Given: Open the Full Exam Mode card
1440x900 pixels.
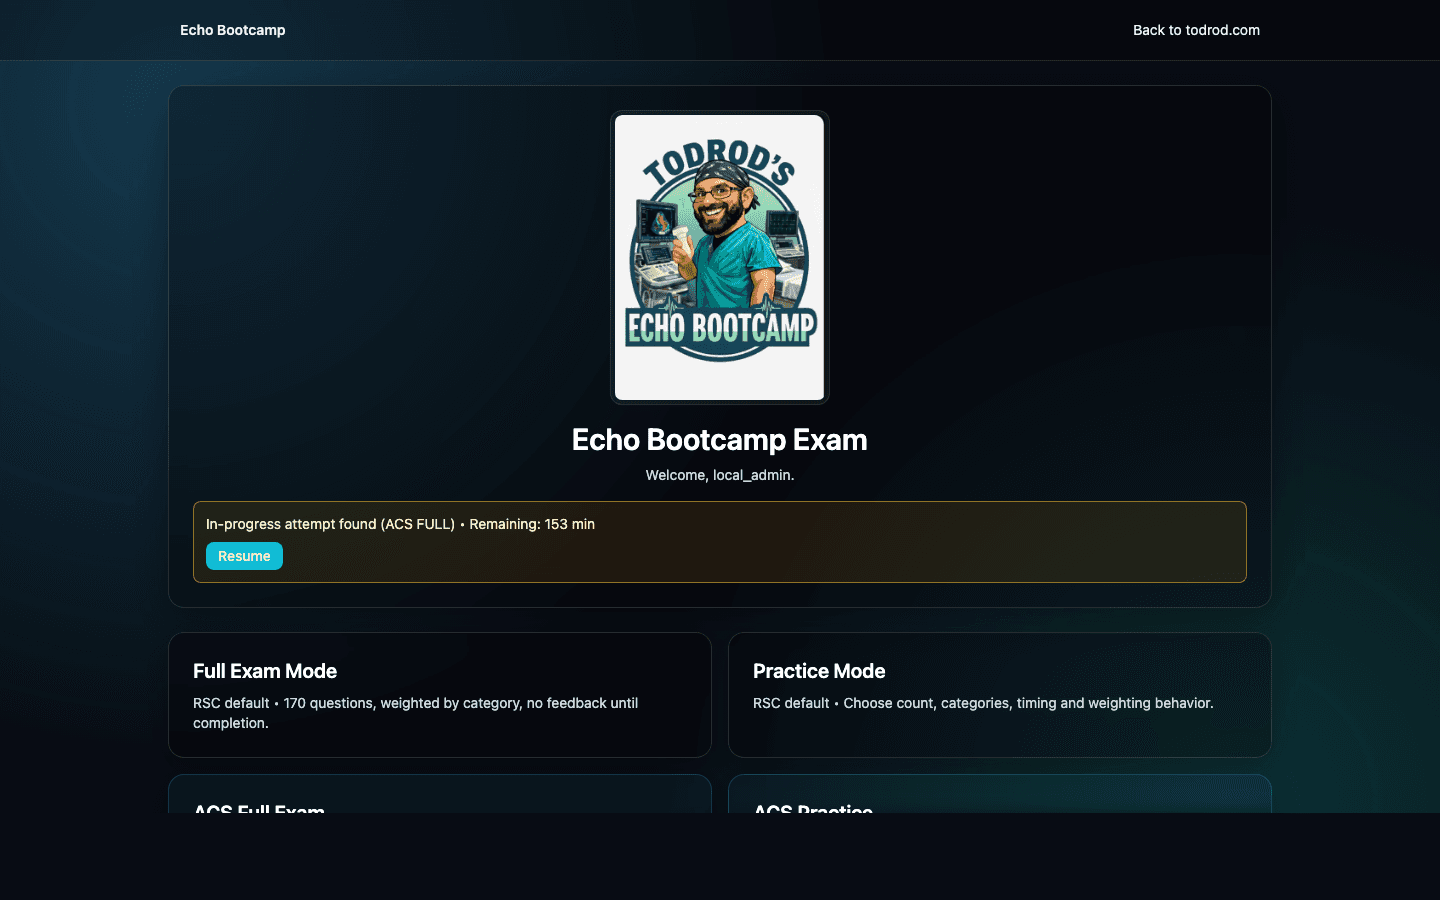Looking at the screenshot, I should 440,695.
